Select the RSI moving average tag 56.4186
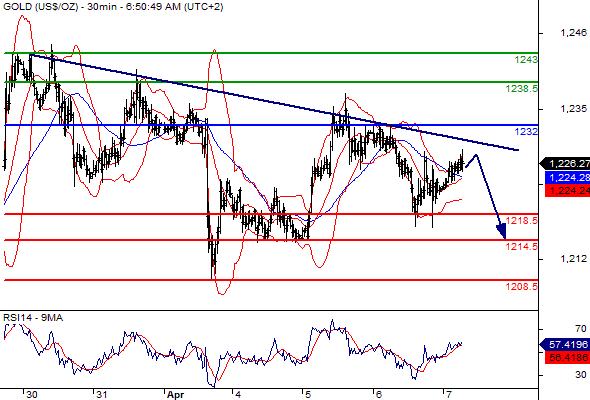The image size is (590, 400). coord(567,357)
